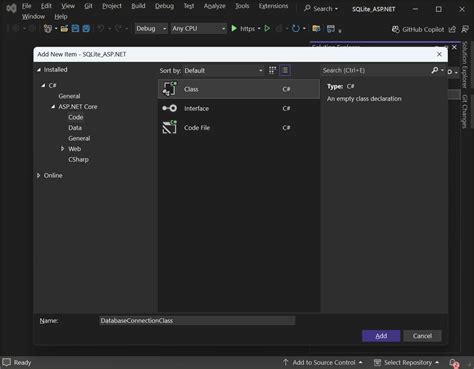Select the Code tree item
474x369 pixels.
click(76, 117)
